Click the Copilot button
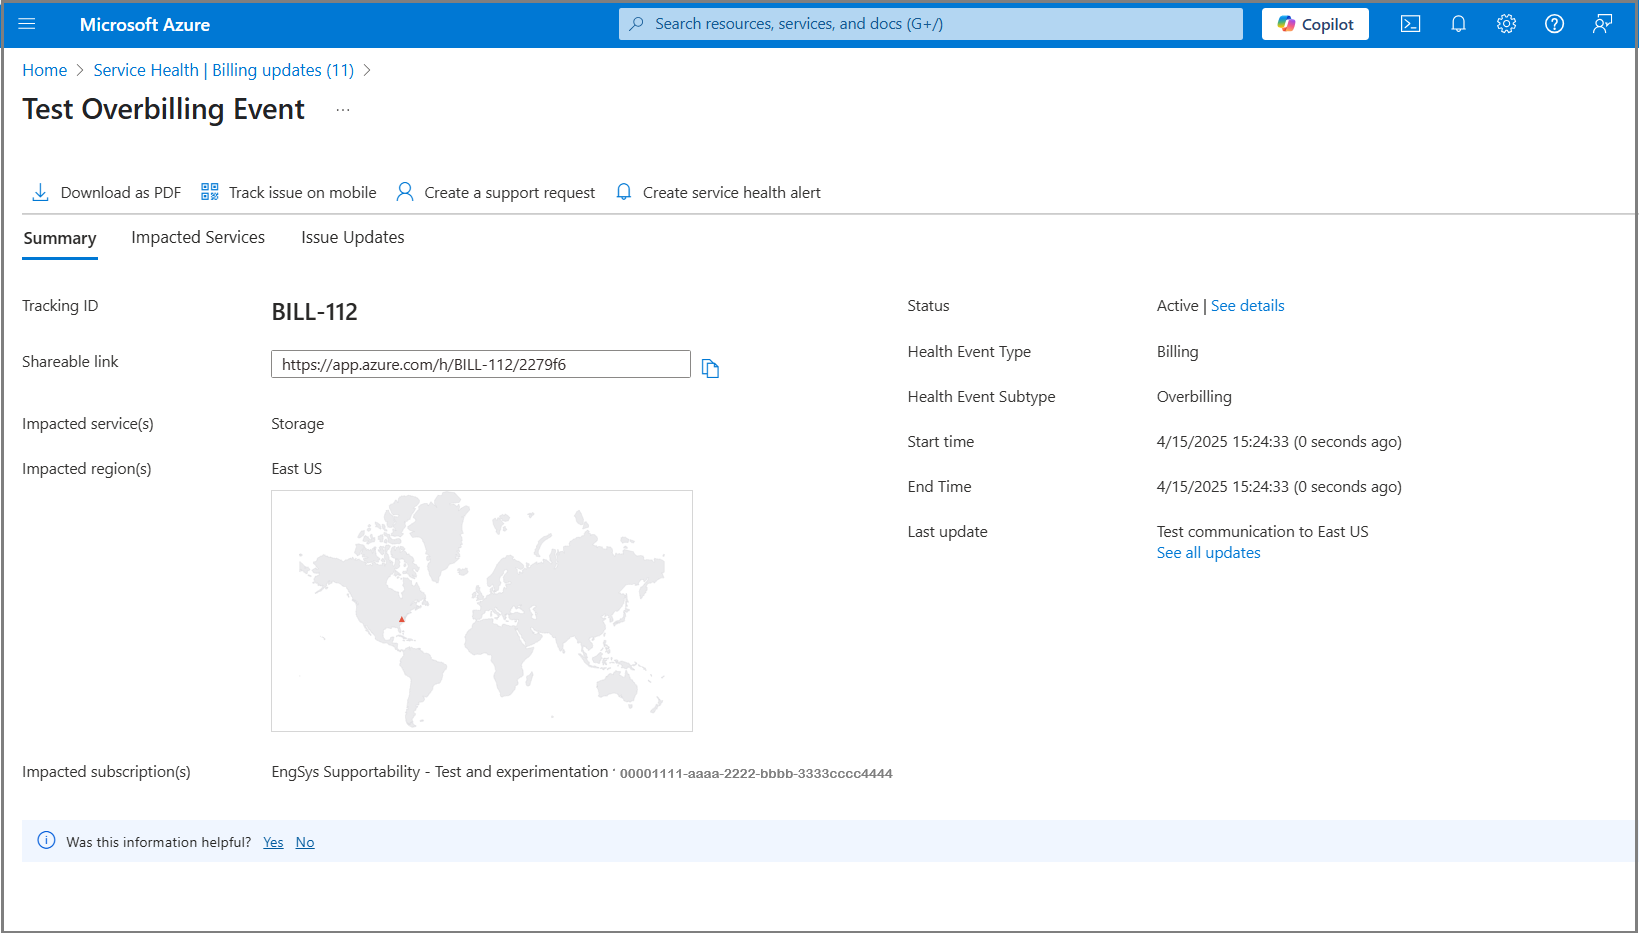This screenshot has width=1639, height=933. point(1315,24)
